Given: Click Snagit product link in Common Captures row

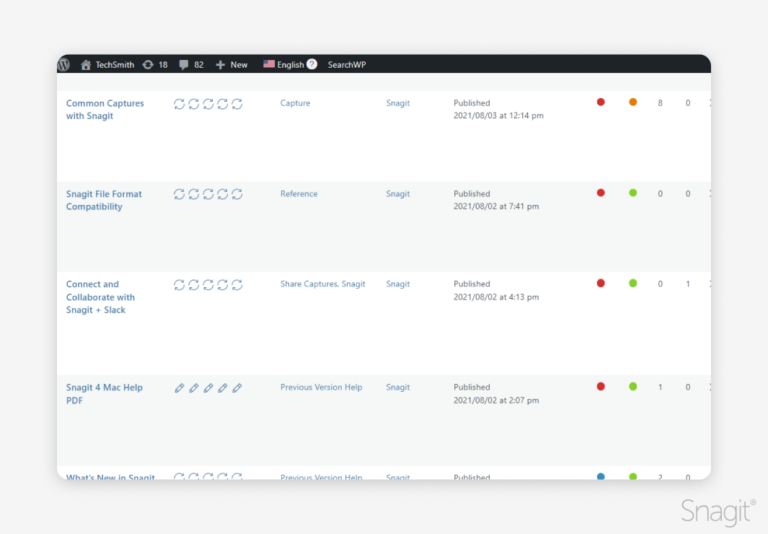Looking at the screenshot, I should point(398,103).
